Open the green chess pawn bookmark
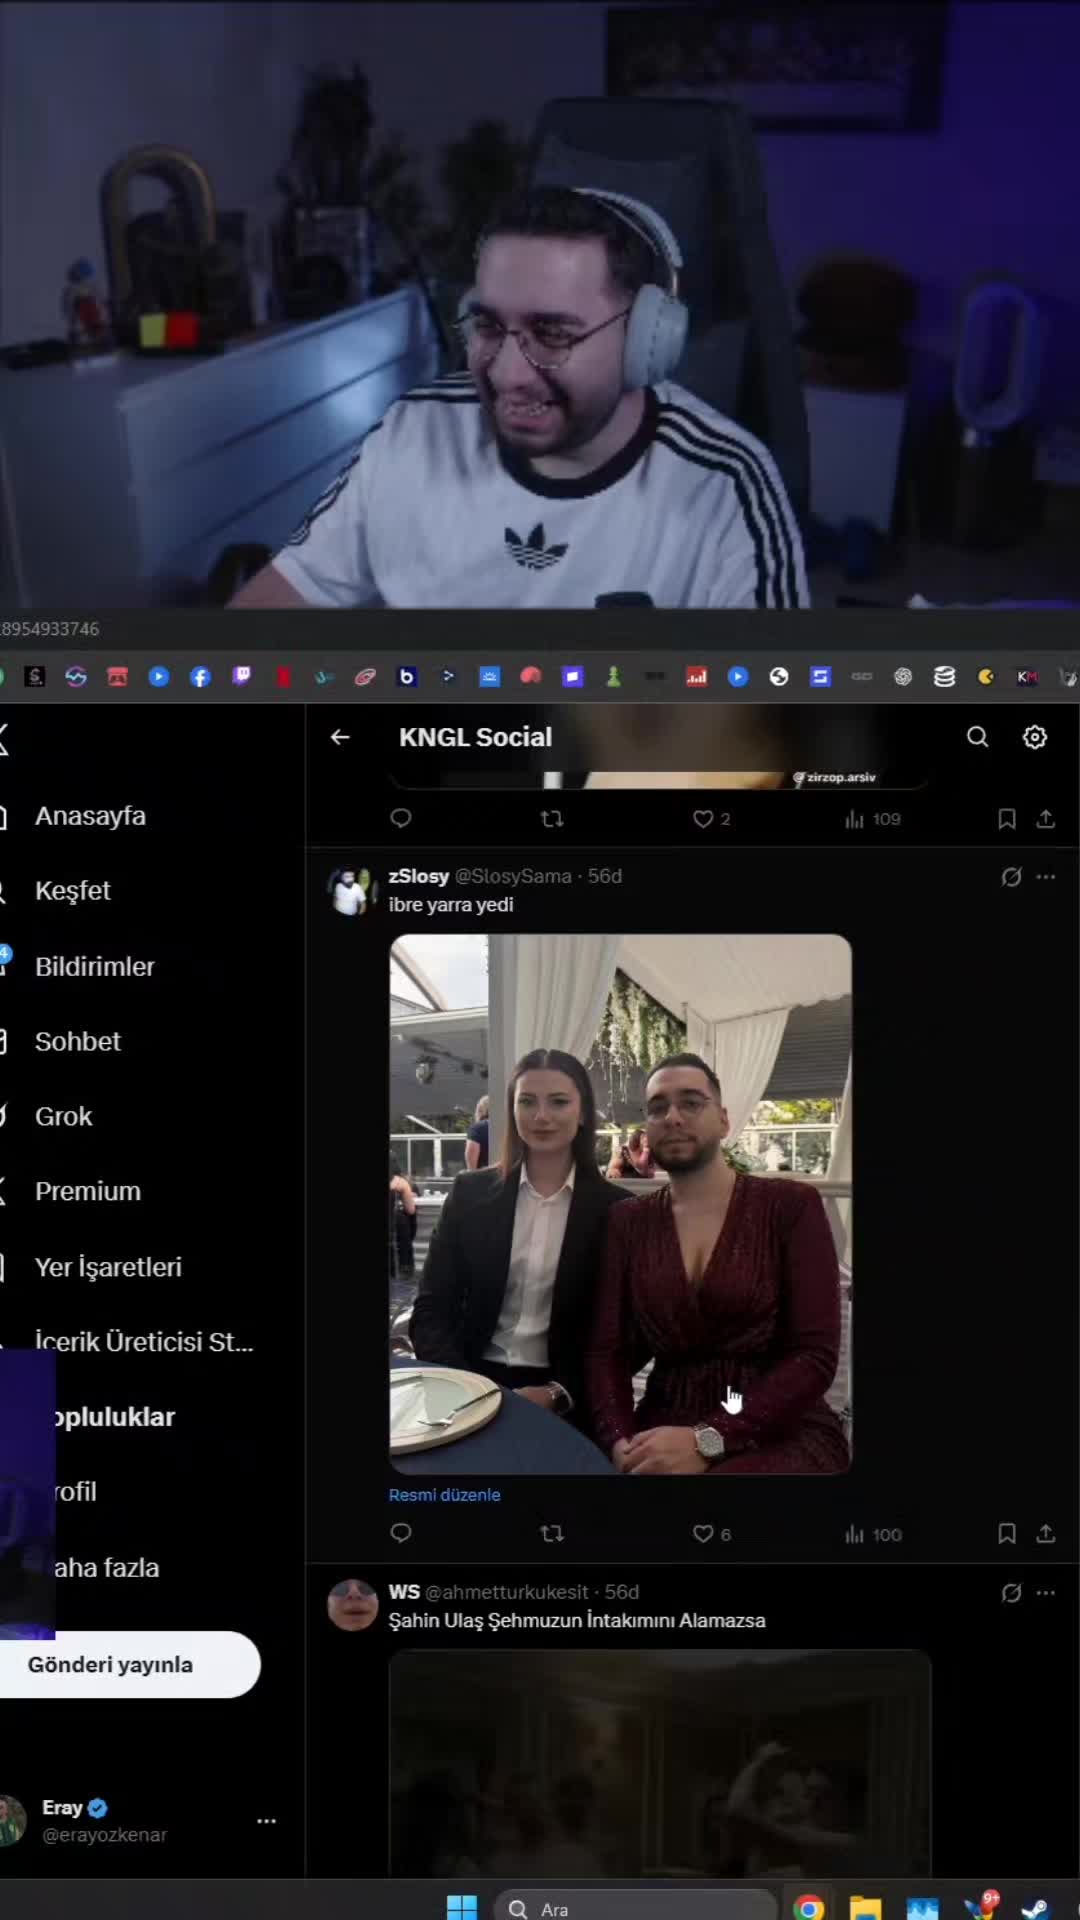 click(614, 677)
